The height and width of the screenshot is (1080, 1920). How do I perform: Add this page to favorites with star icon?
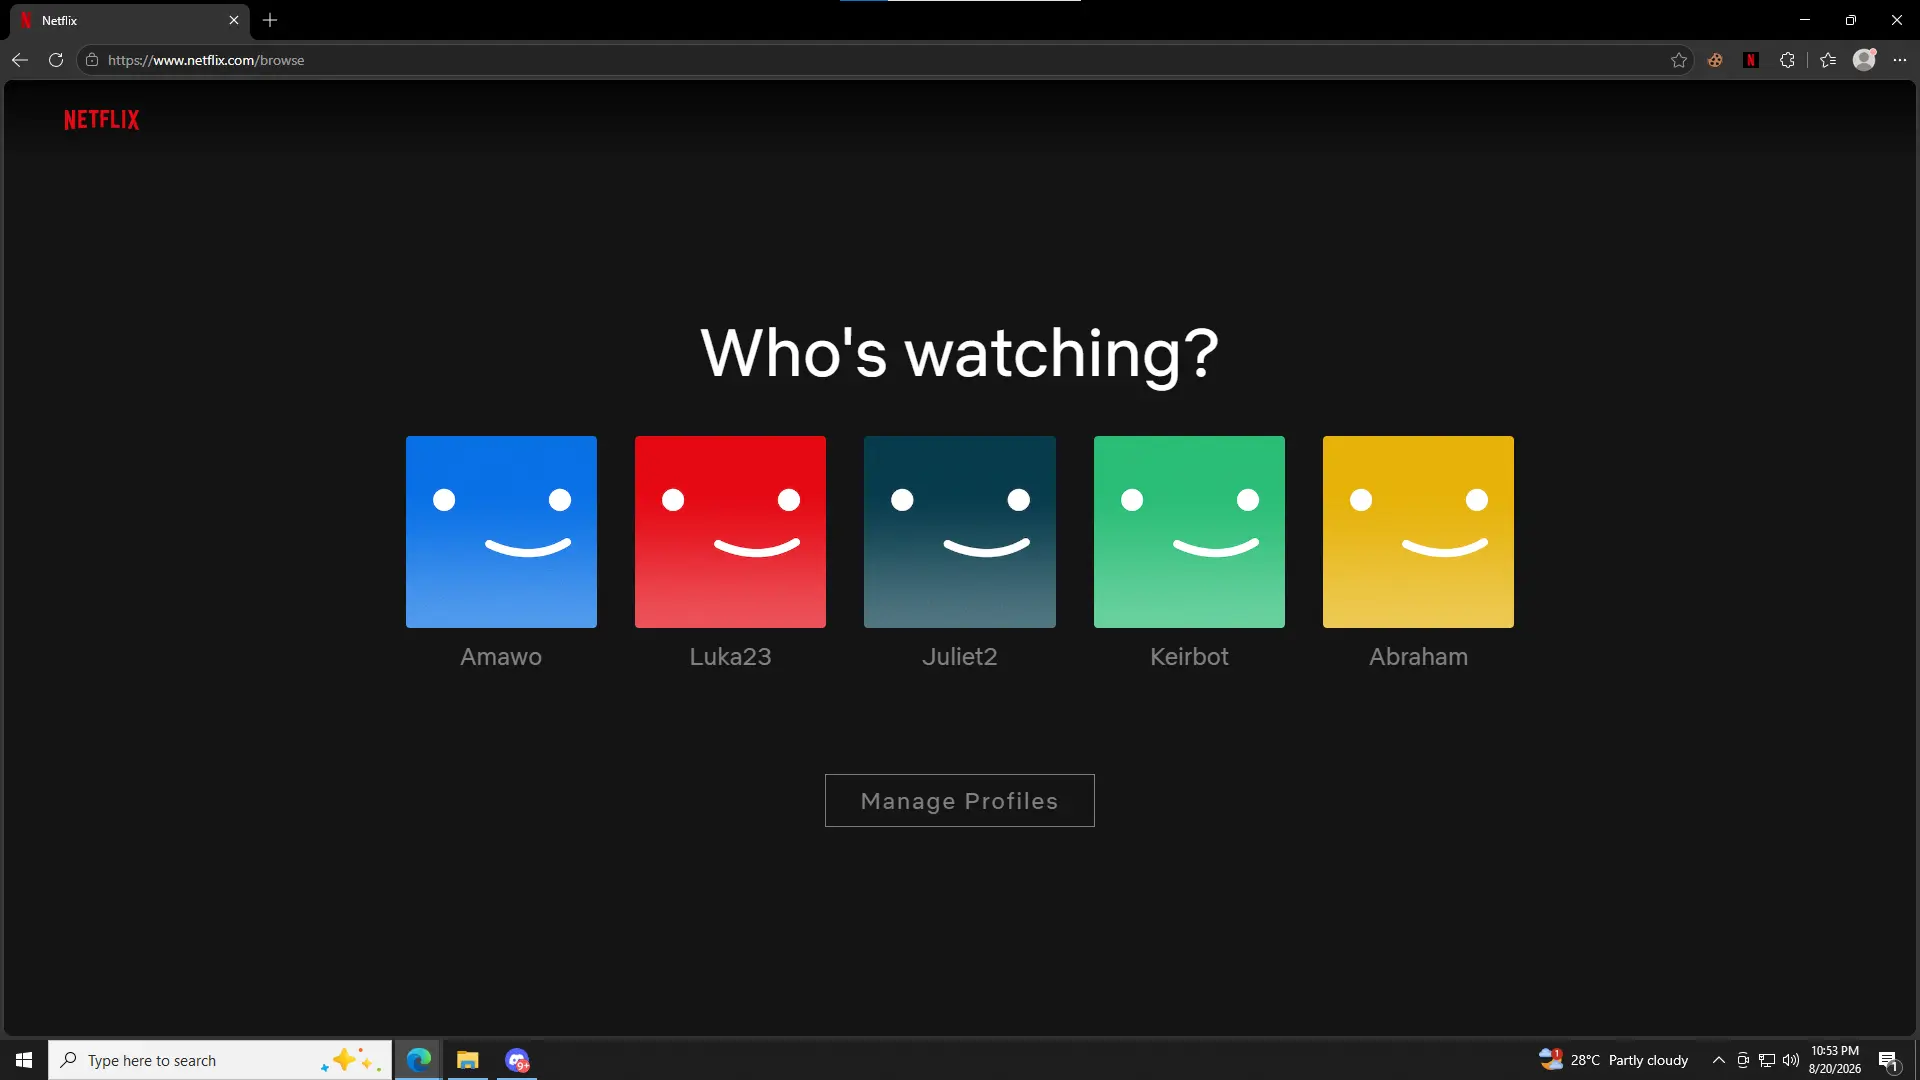(x=1679, y=60)
